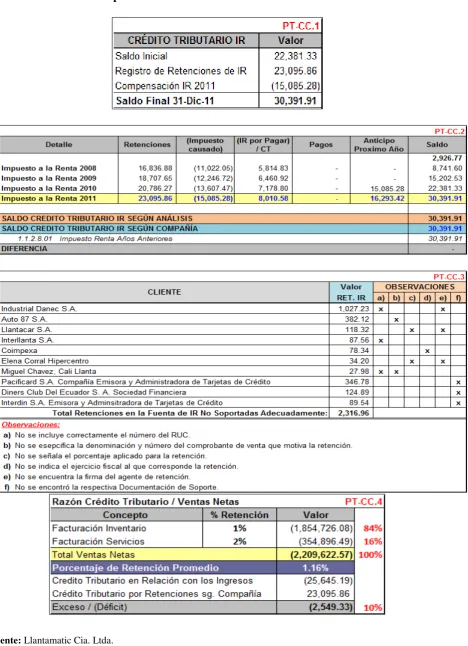Select 'Impuesto a la Renta 2009' row
468x646 pixels.
click(x=233, y=178)
